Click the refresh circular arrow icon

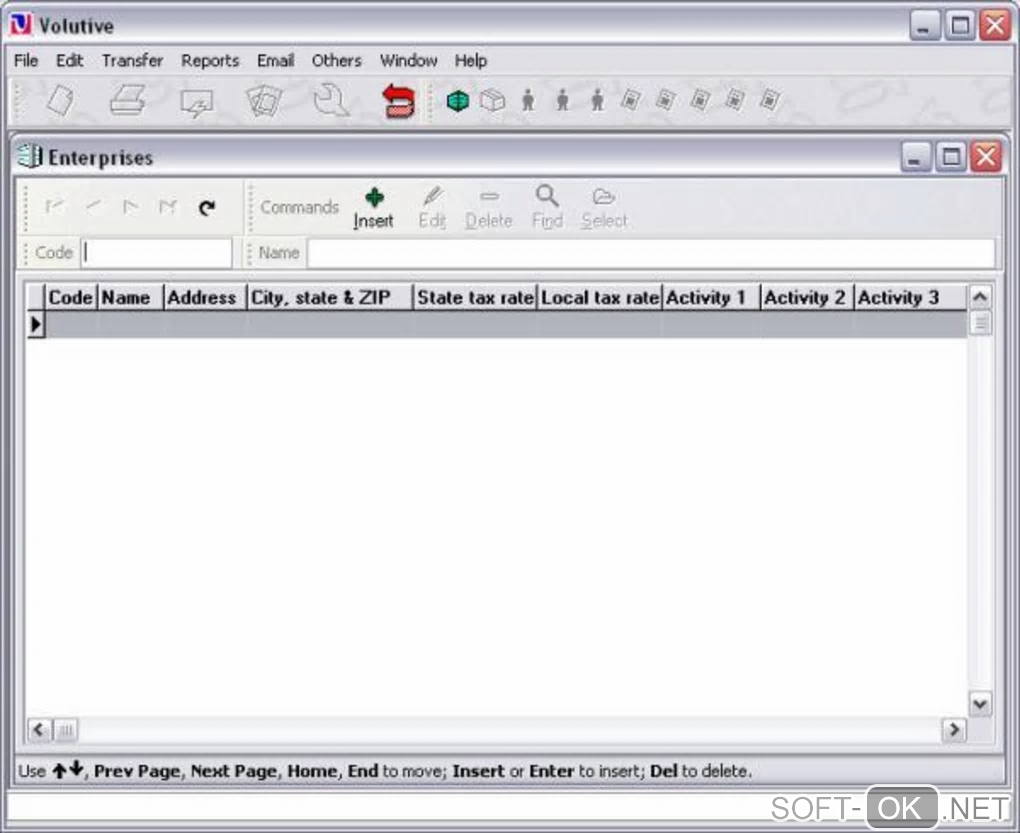point(207,207)
